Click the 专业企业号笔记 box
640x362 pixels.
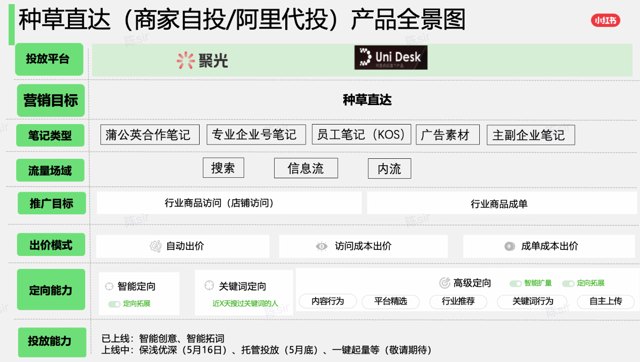[x=256, y=135]
